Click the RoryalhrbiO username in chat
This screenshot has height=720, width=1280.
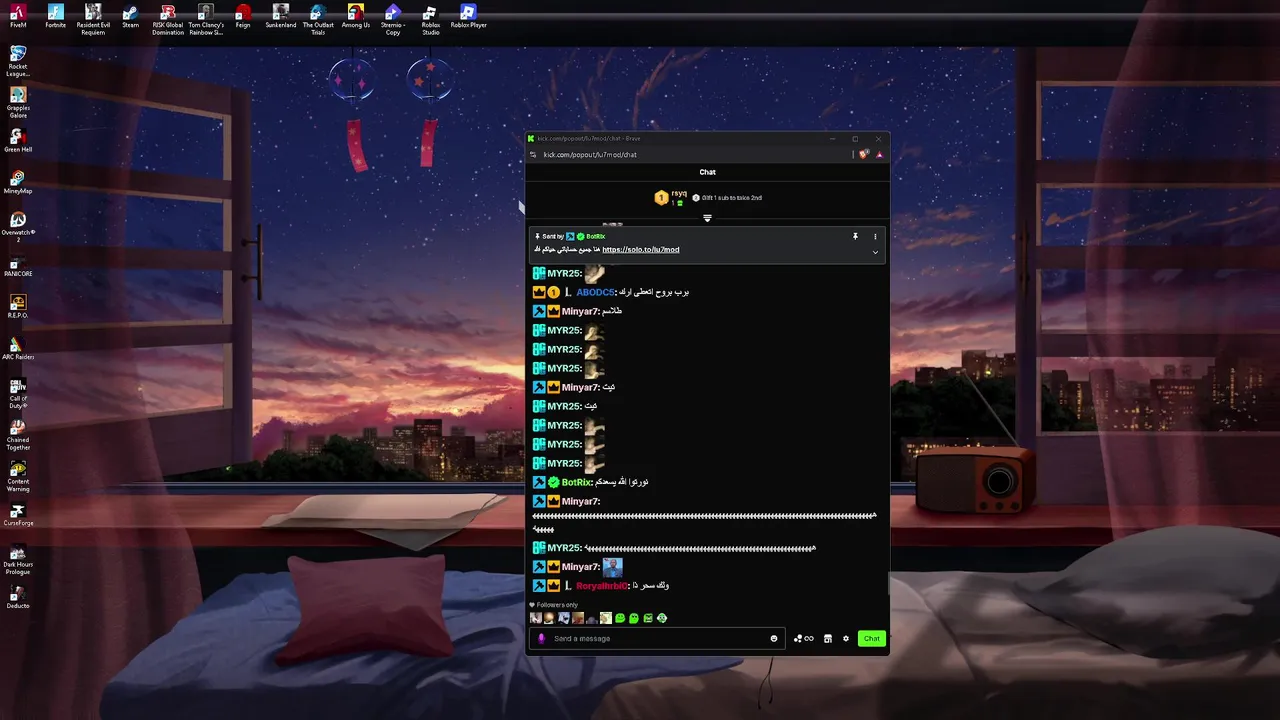(x=602, y=586)
